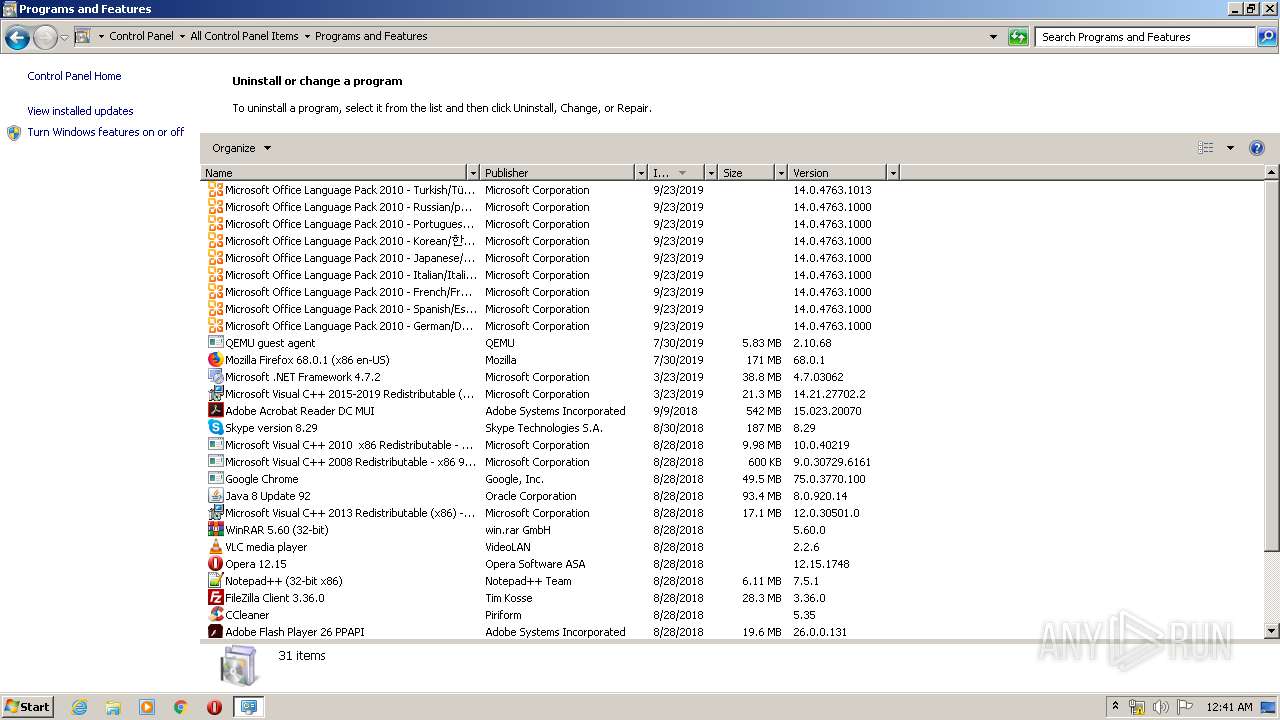The height and width of the screenshot is (720, 1280).
Task: Expand the view options dropdown arrow
Action: point(1230,148)
